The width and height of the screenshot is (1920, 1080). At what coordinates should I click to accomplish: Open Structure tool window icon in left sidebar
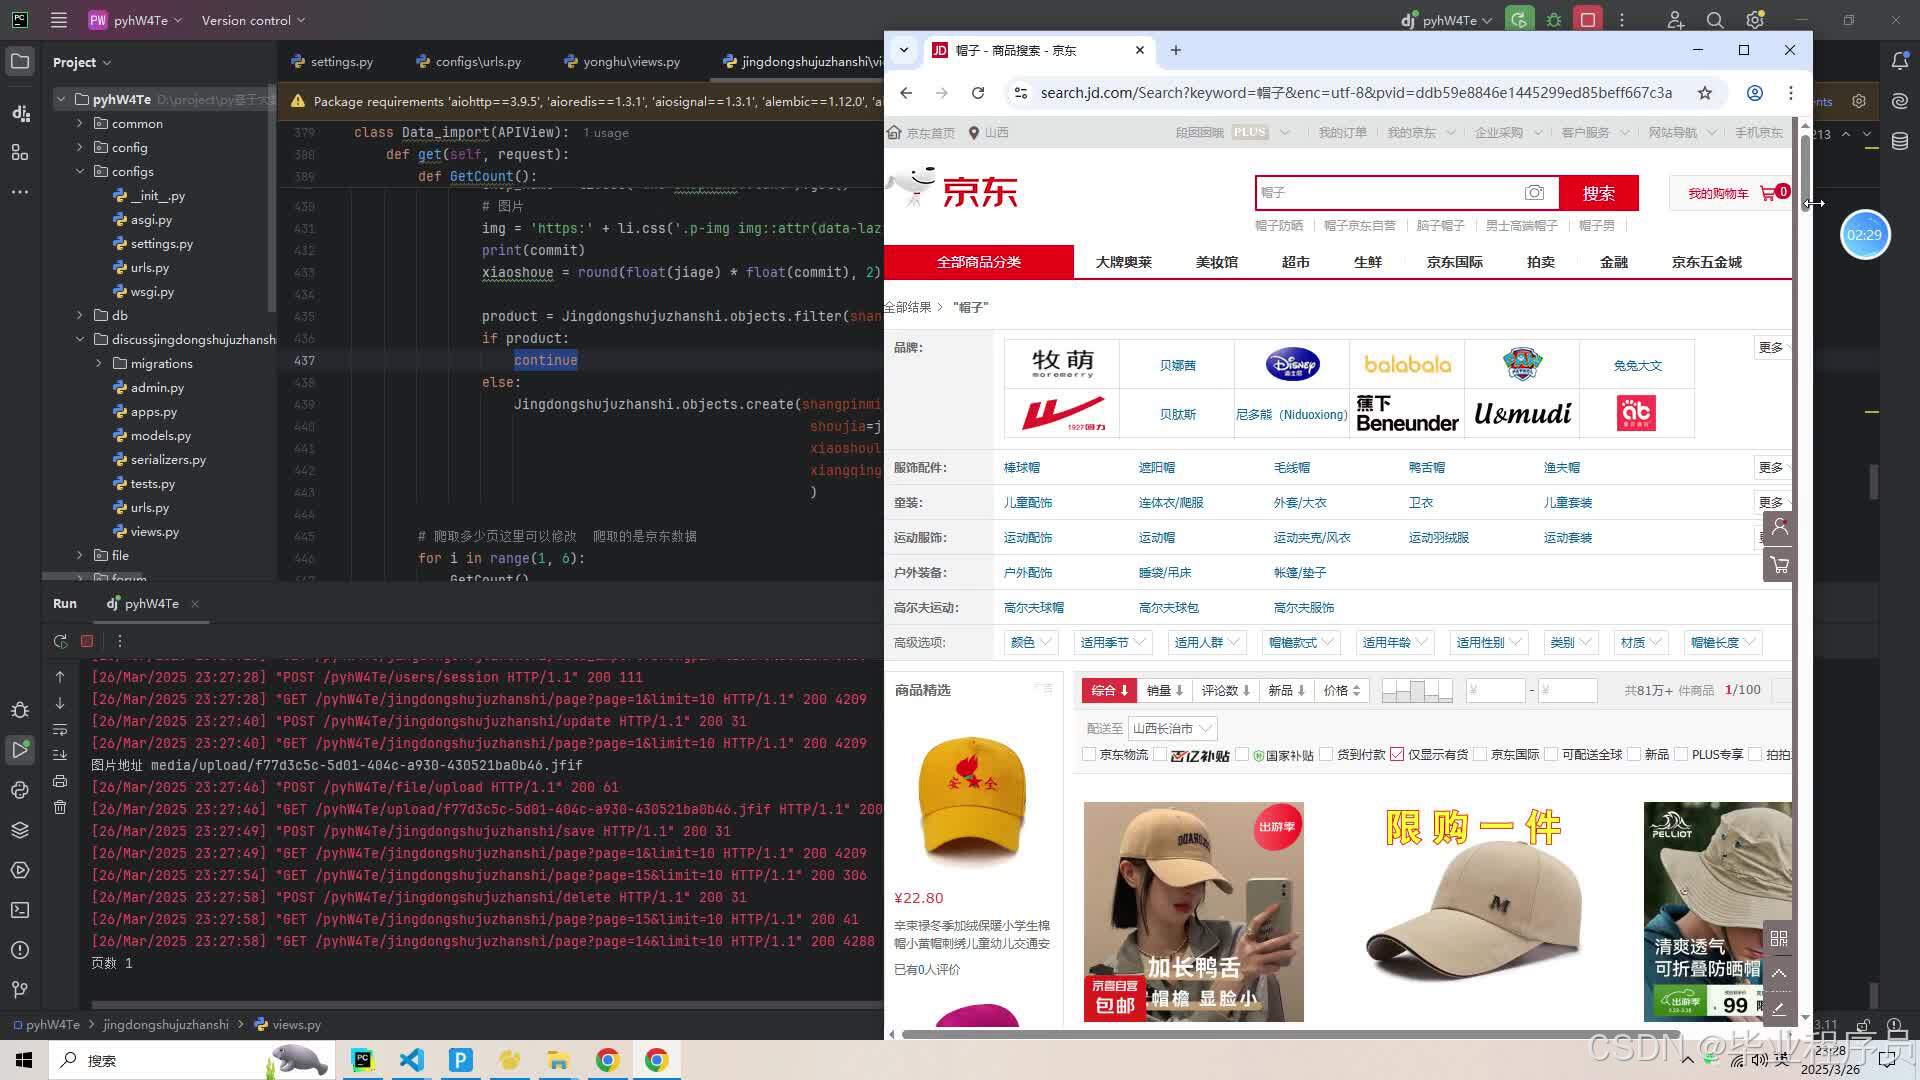[x=20, y=152]
